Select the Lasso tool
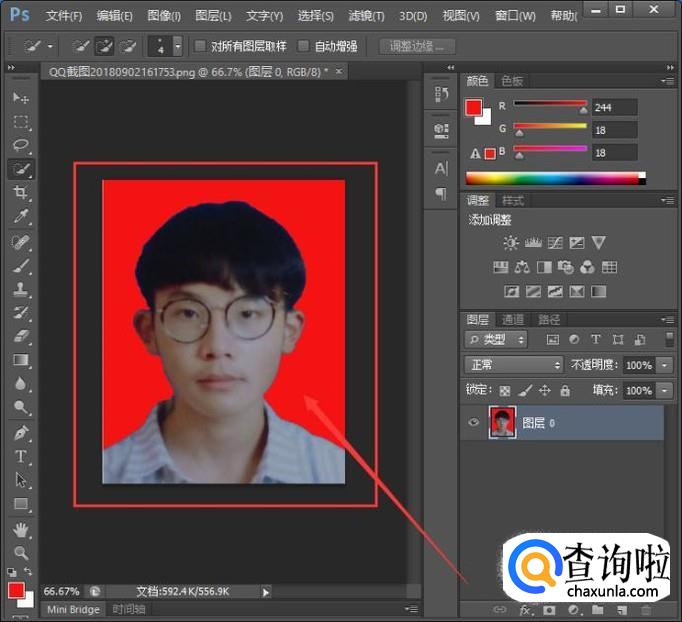The image size is (682, 622). [21, 145]
